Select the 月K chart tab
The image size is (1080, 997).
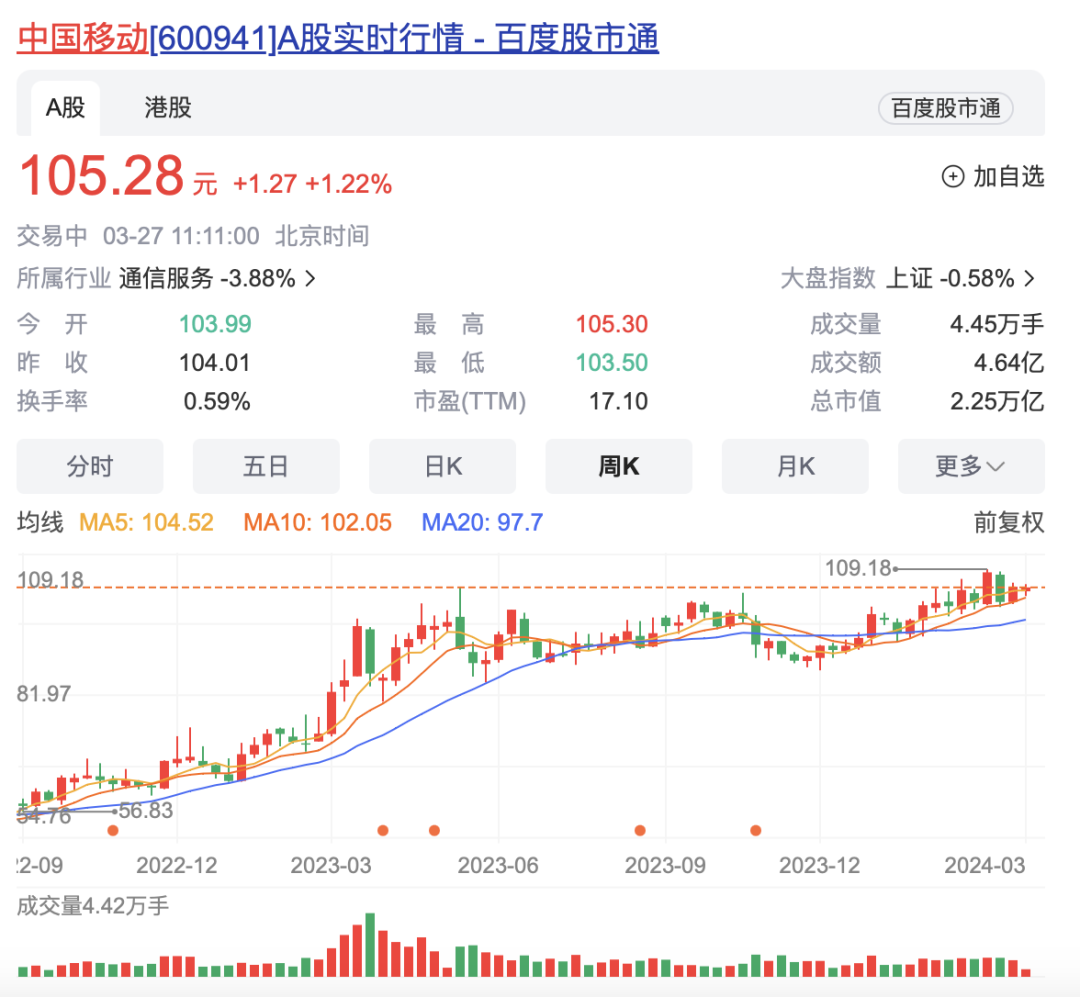[x=795, y=466]
